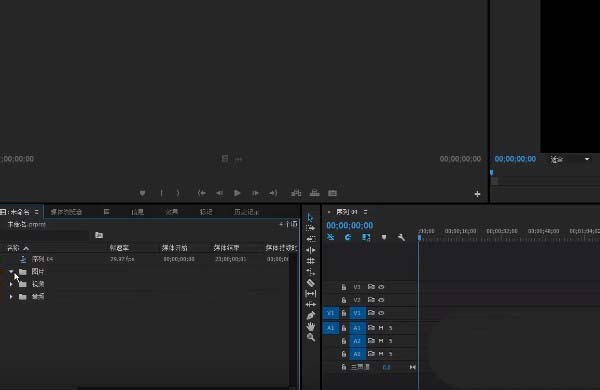This screenshot has height=390, width=600.
Task: Select the Rolling Edit tool
Action: pos(310,261)
